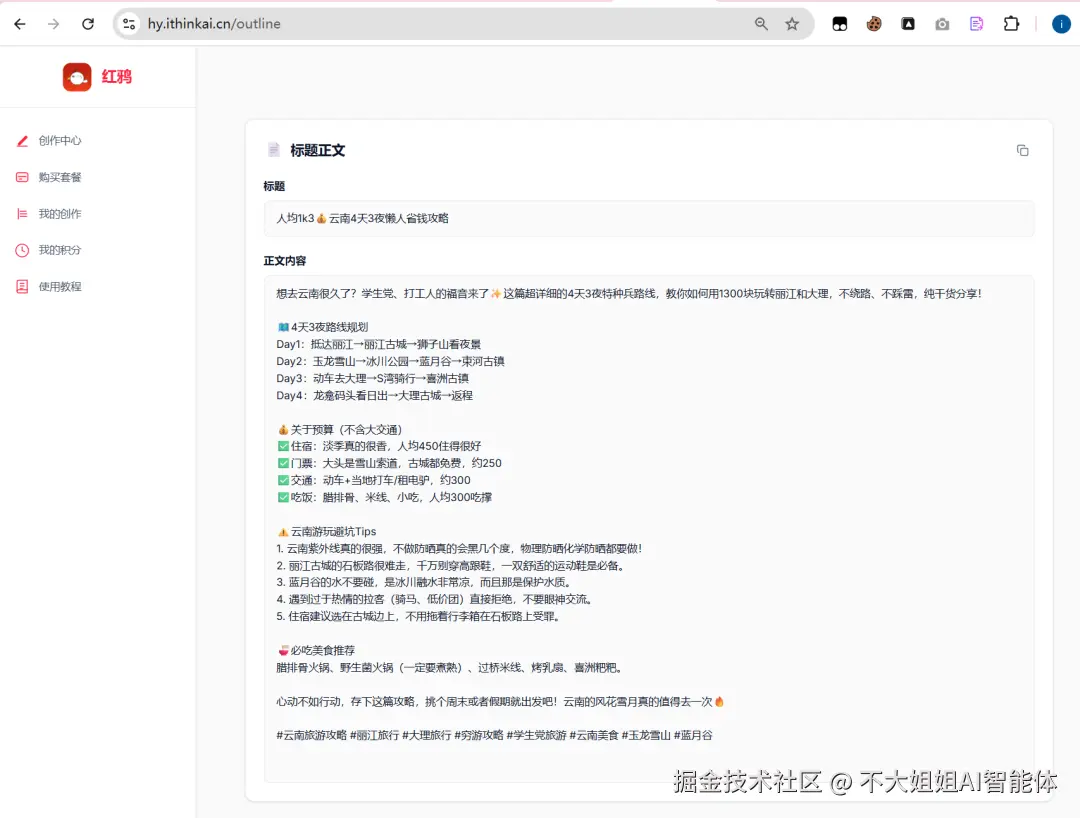Image resolution: width=1080 pixels, height=818 pixels.
Task: Open the camera screenshot extension icon
Action: pyautogui.click(x=941, y=23)
